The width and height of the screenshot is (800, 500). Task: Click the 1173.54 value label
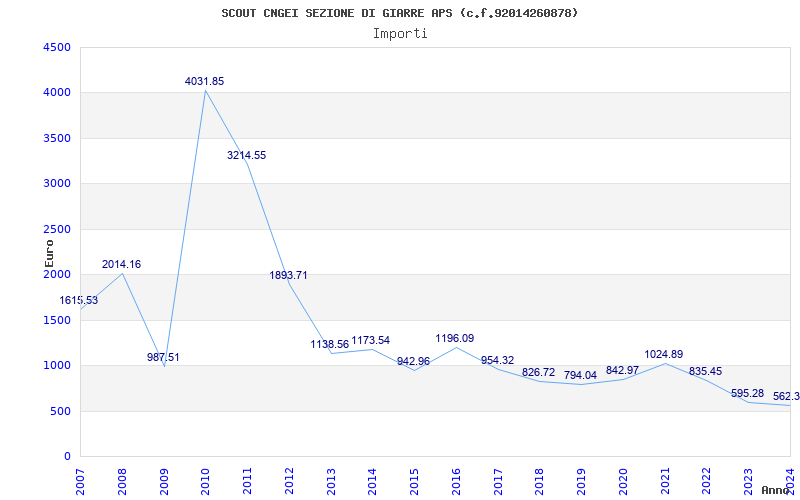tap(371, 340)
